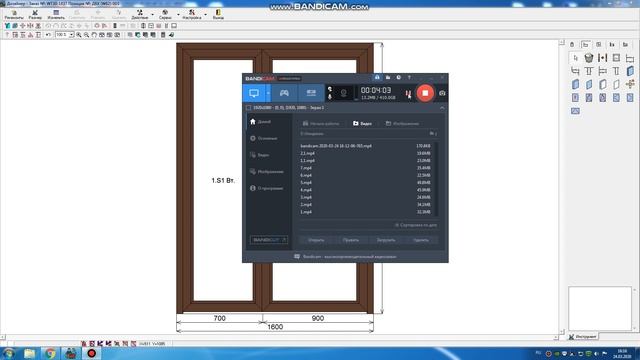
Task: Select the orange cross move tool in palette
Action: point(630,84)
